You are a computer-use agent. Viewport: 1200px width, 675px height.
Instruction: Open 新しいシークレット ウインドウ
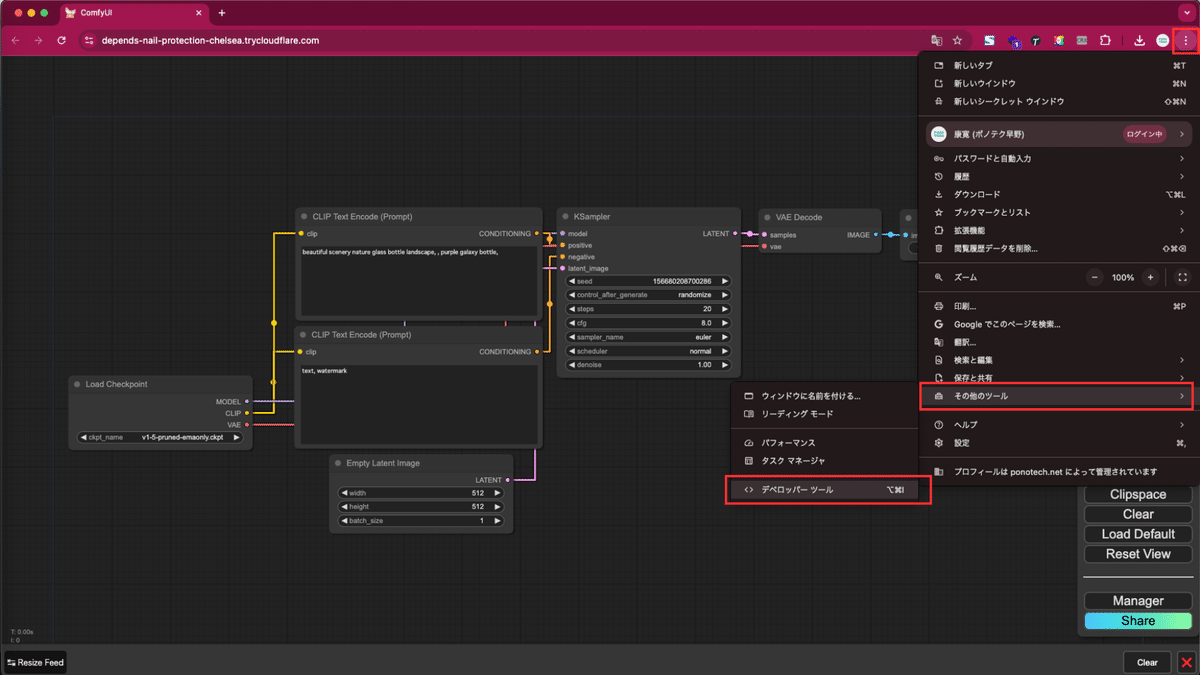point(1059,102)
